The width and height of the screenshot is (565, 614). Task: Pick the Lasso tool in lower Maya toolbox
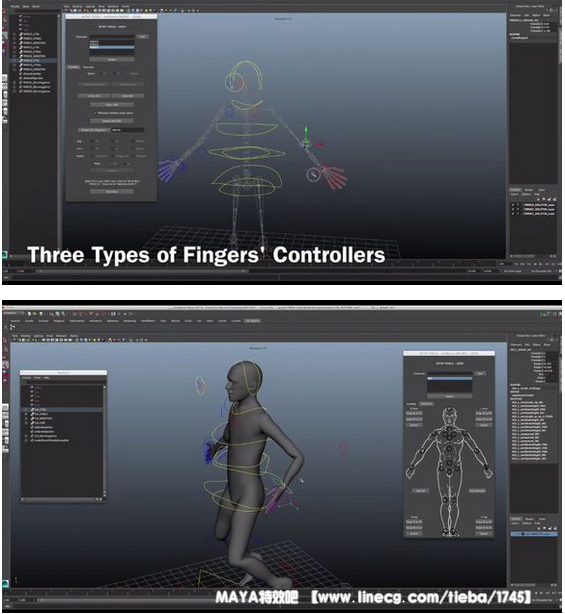(5, 349)
